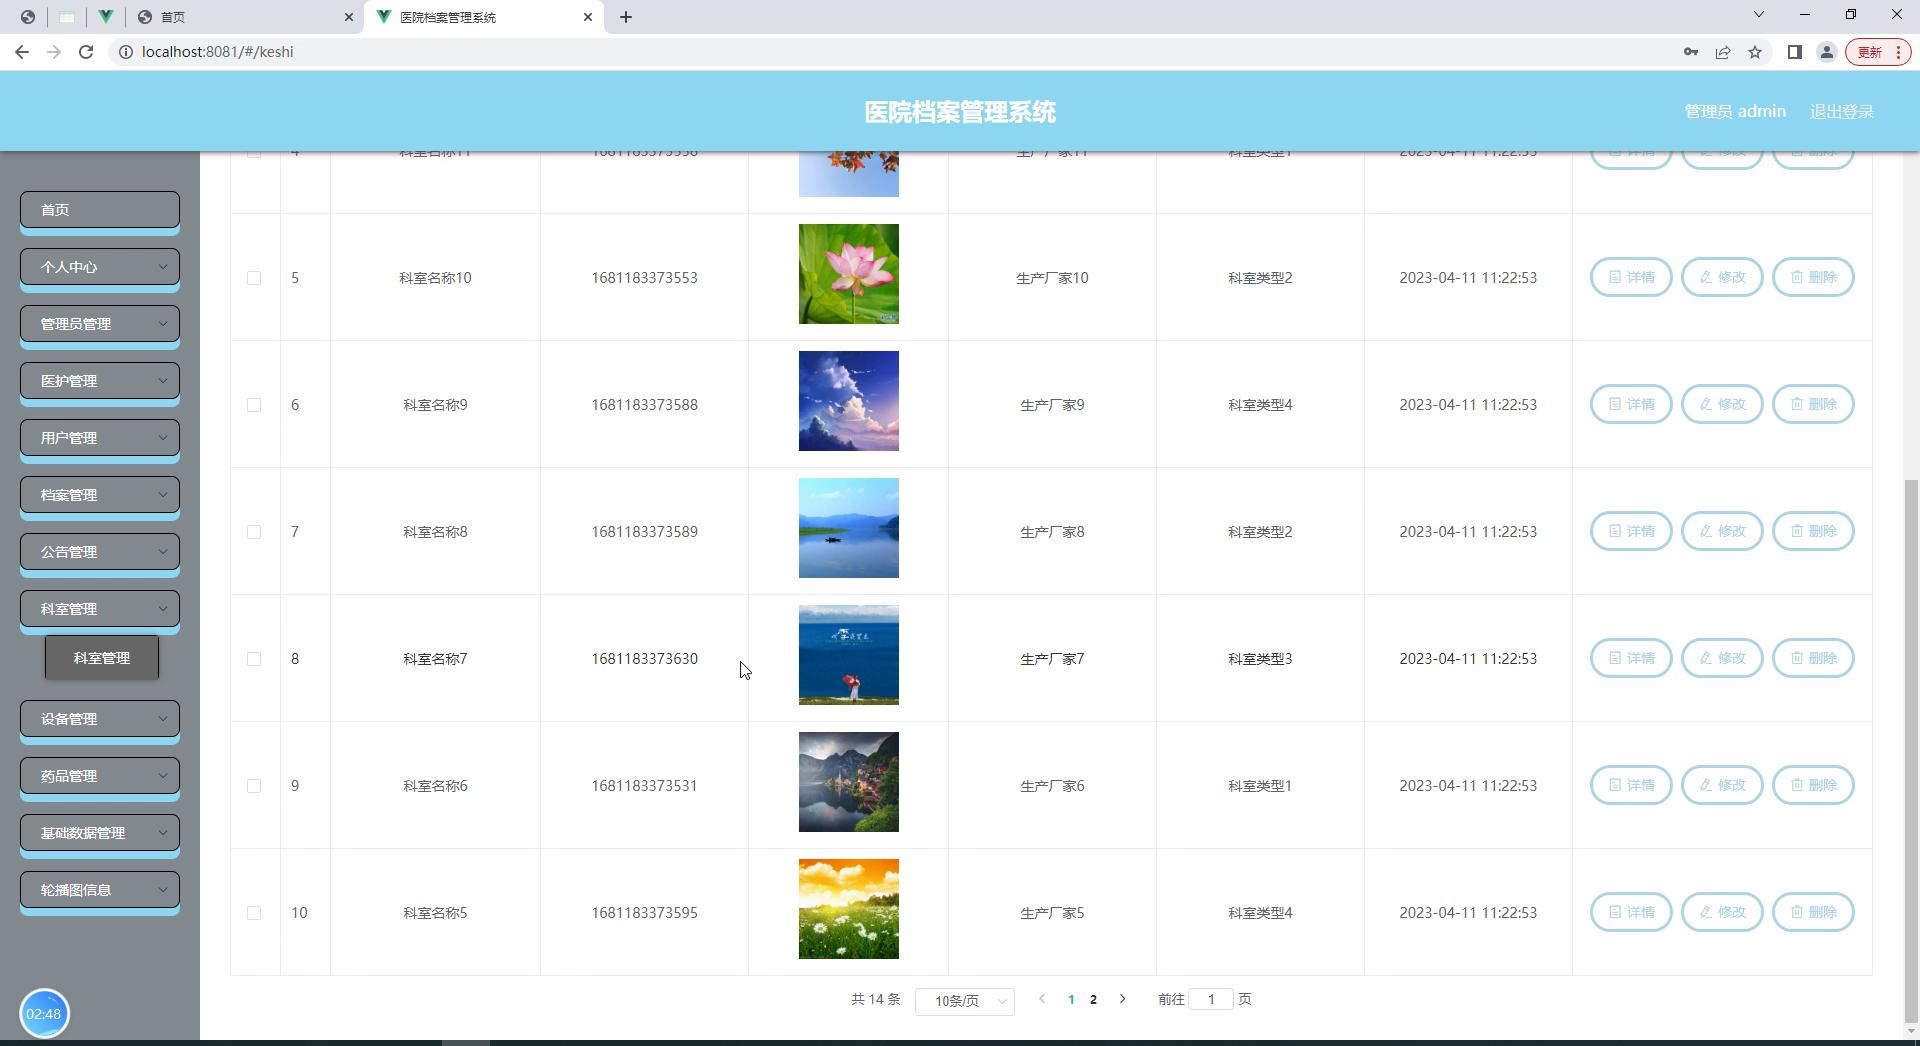View 详情 for 科室名称9

(x=1631, y=404)
